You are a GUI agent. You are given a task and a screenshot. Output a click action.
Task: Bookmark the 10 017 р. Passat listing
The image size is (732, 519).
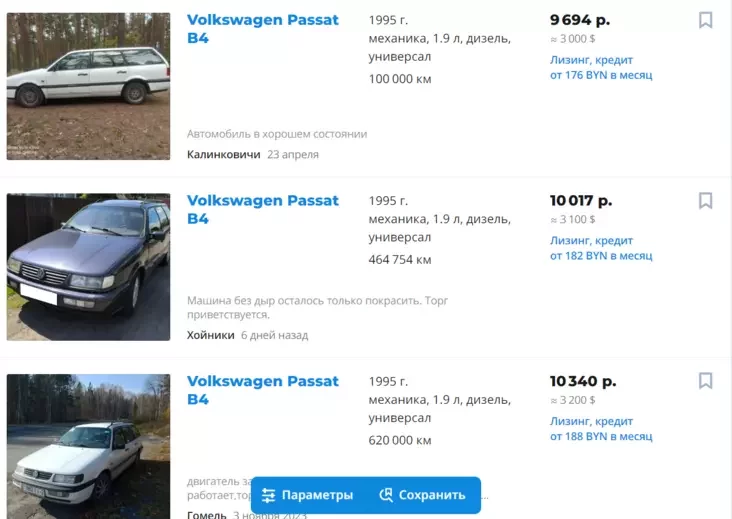(705, 201)
